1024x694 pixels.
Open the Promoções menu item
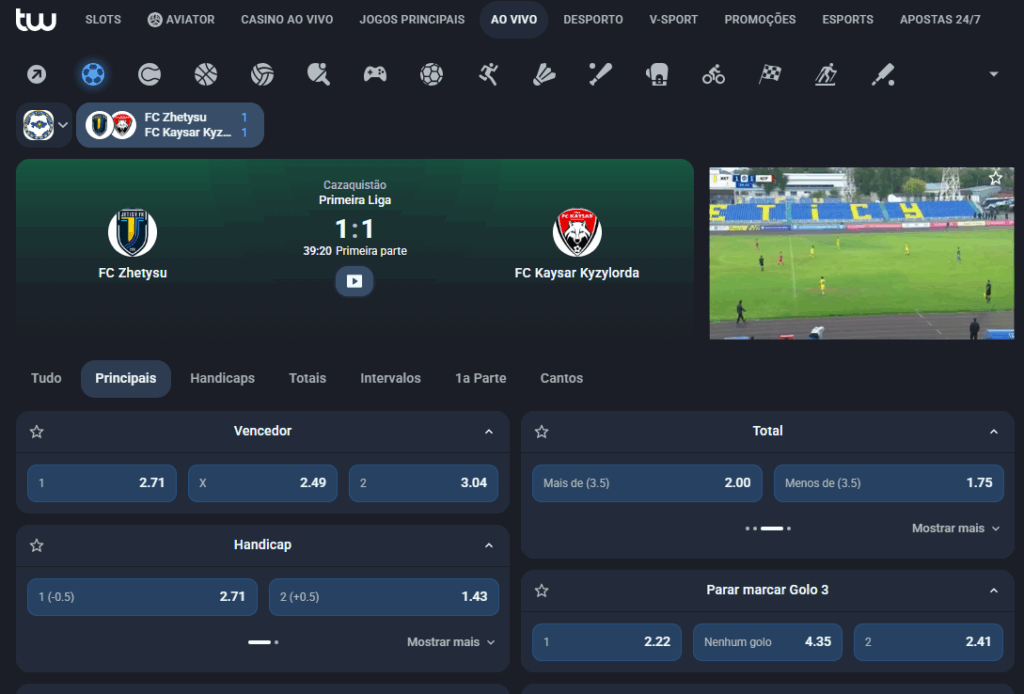click(x=760, y=19)
